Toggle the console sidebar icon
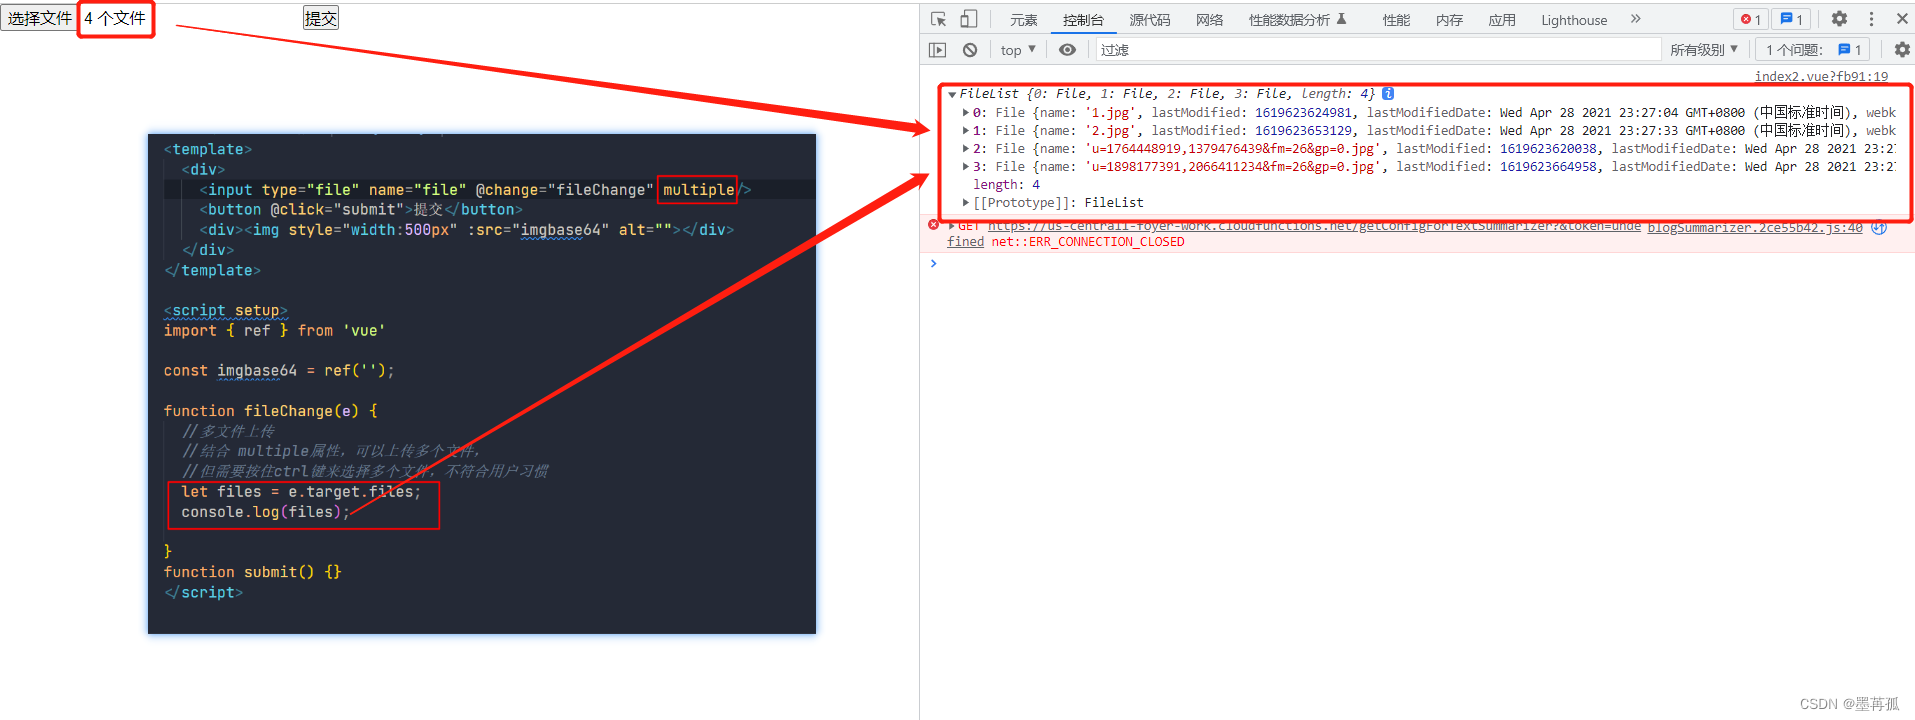 coord(937,50)
